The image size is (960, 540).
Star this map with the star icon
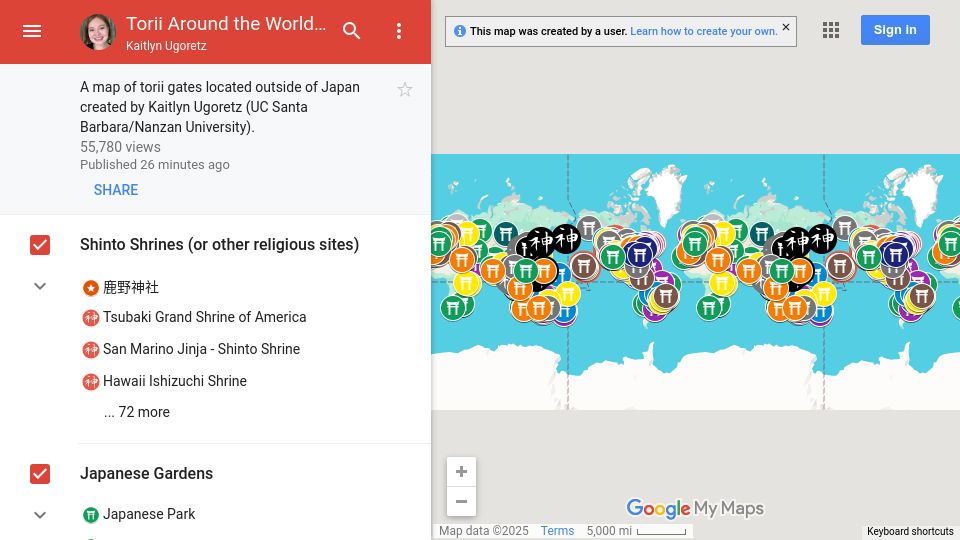point(405,90)
